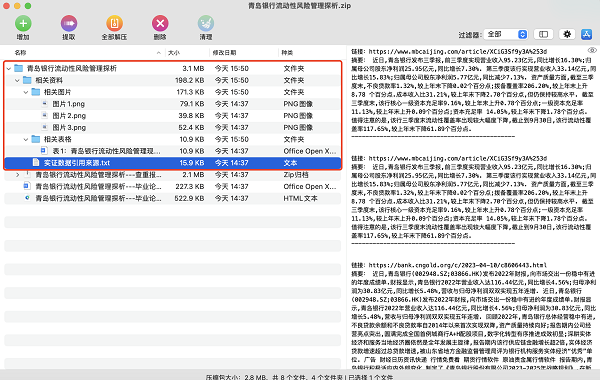Screen dimensions: 600x380
Task: Click the 图片 1.png file icon
Action: 44,104
